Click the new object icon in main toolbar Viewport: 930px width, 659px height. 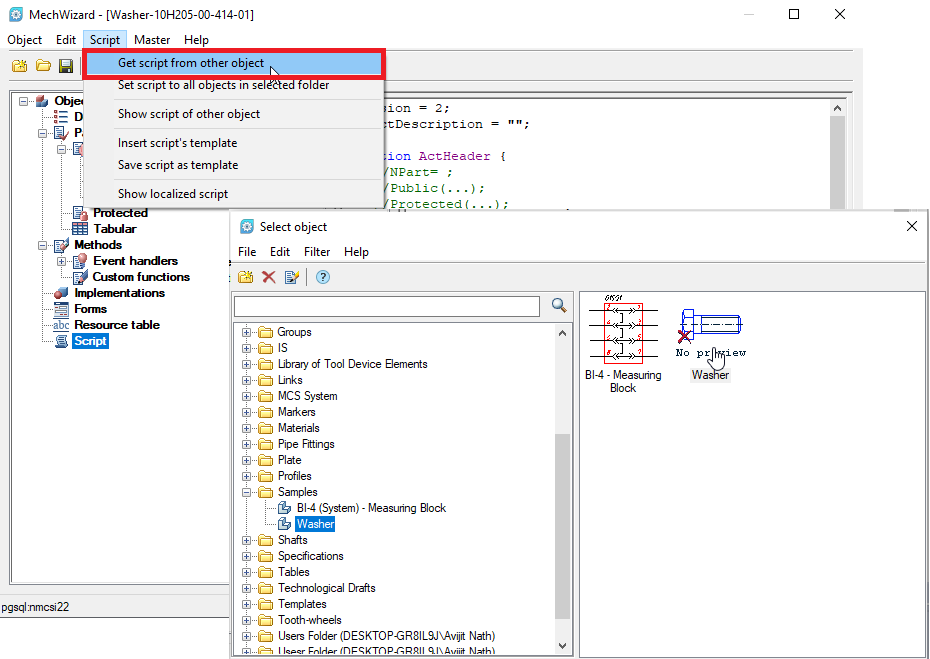20,65
